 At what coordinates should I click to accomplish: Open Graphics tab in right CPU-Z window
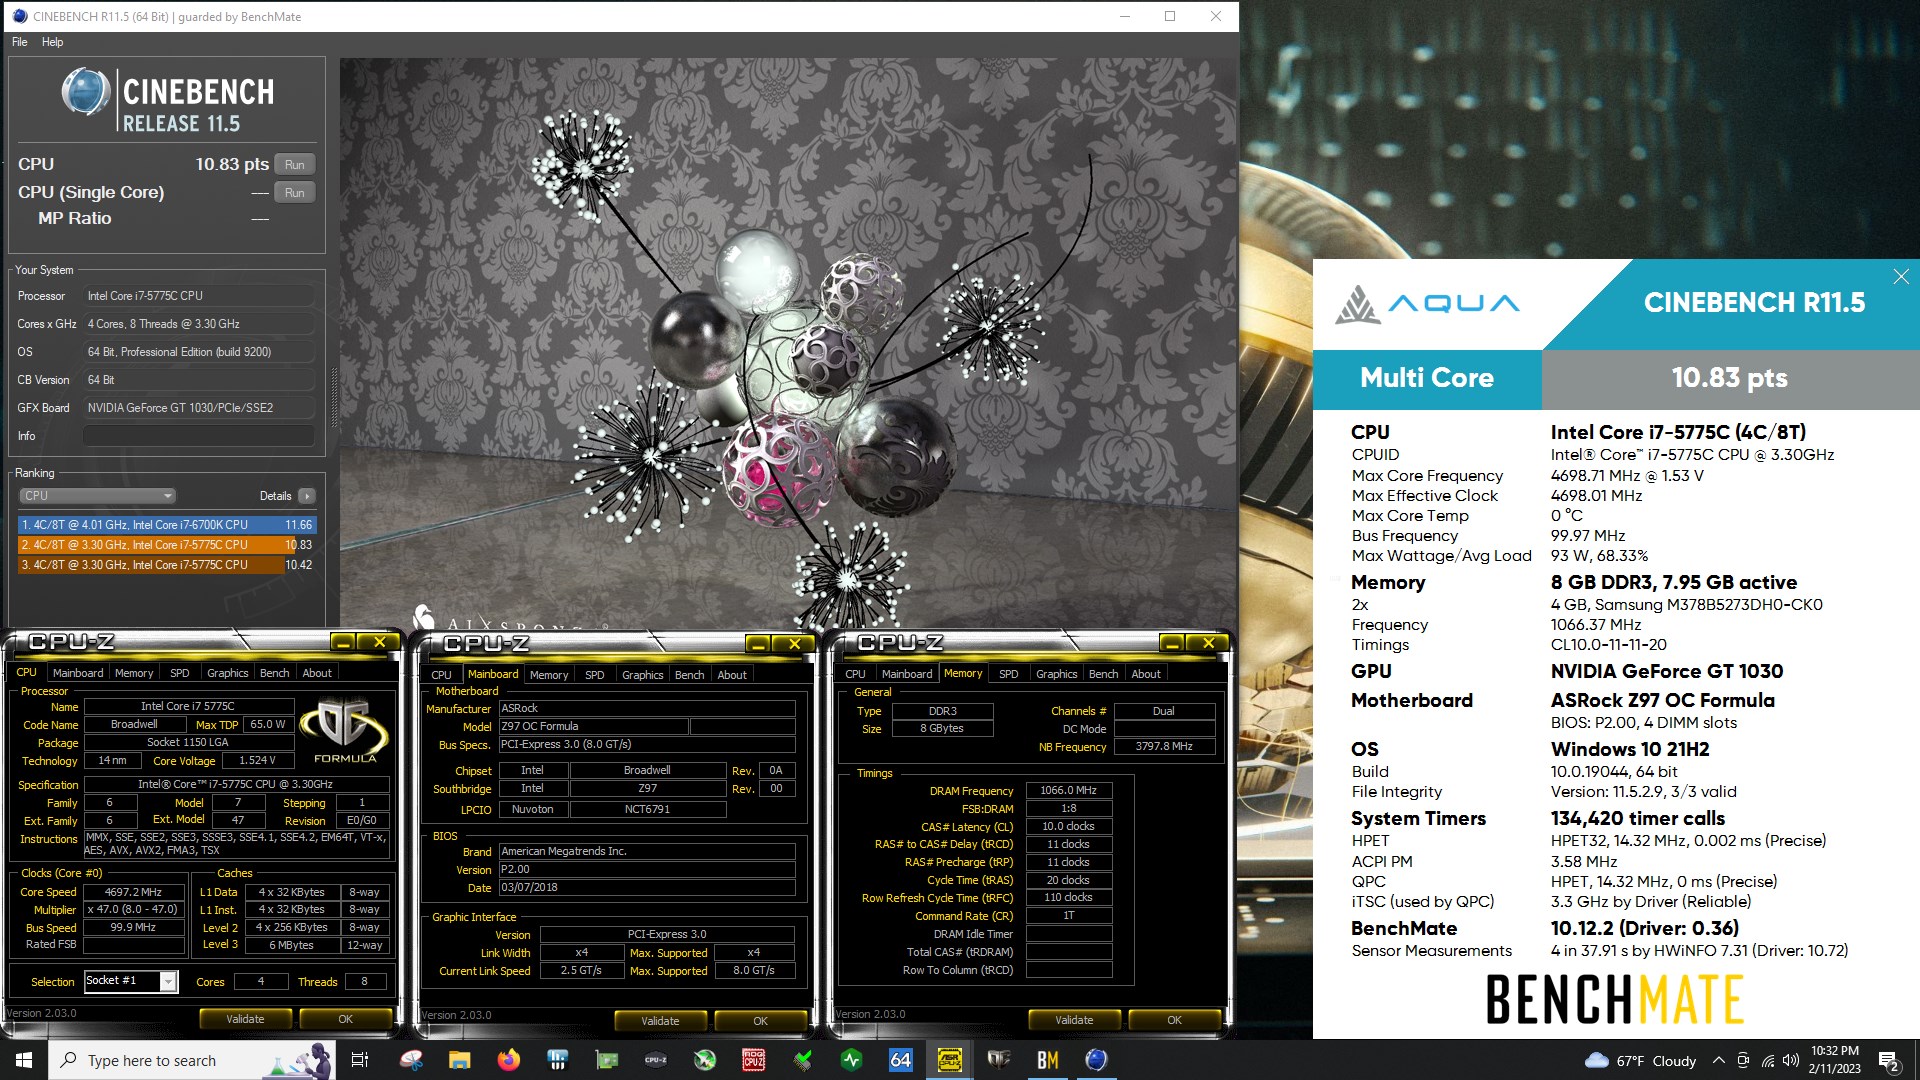pyautogui.click(x=1057, y=674)
